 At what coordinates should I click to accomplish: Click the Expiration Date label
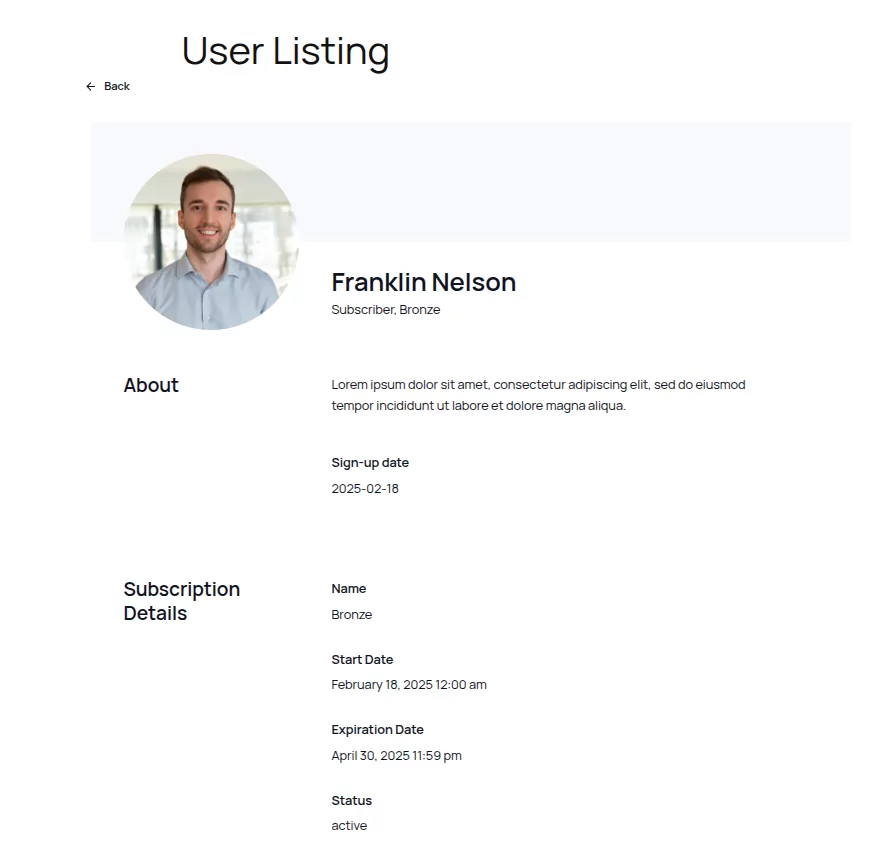[x=377, y=730]
